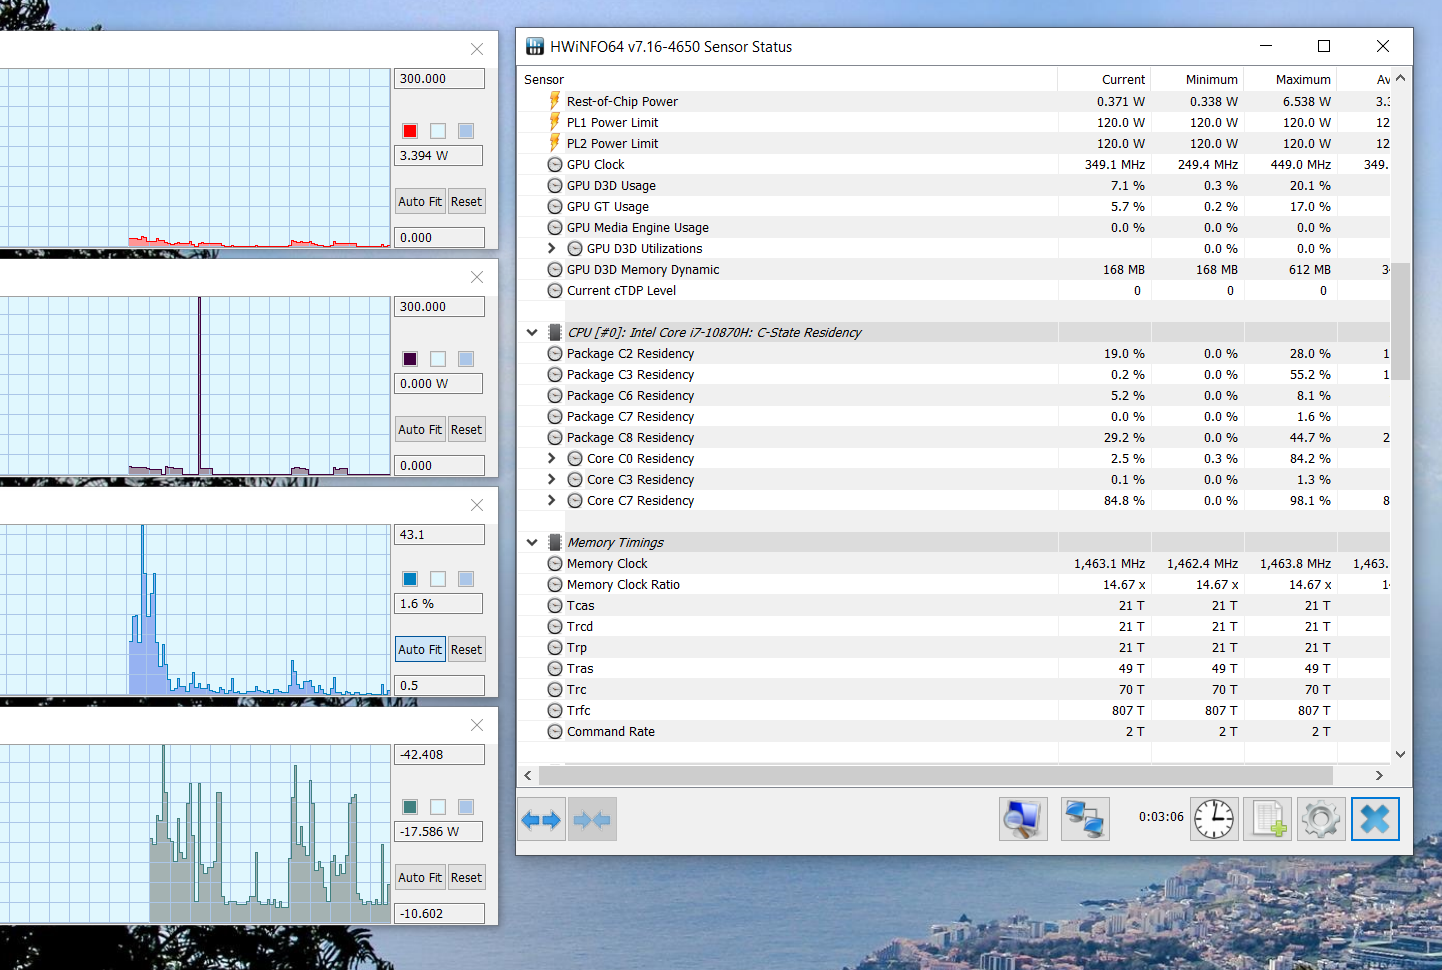The image size is (1442, 970).
Task: Select the Trfc timing row
Action: (x=954, y=710)
